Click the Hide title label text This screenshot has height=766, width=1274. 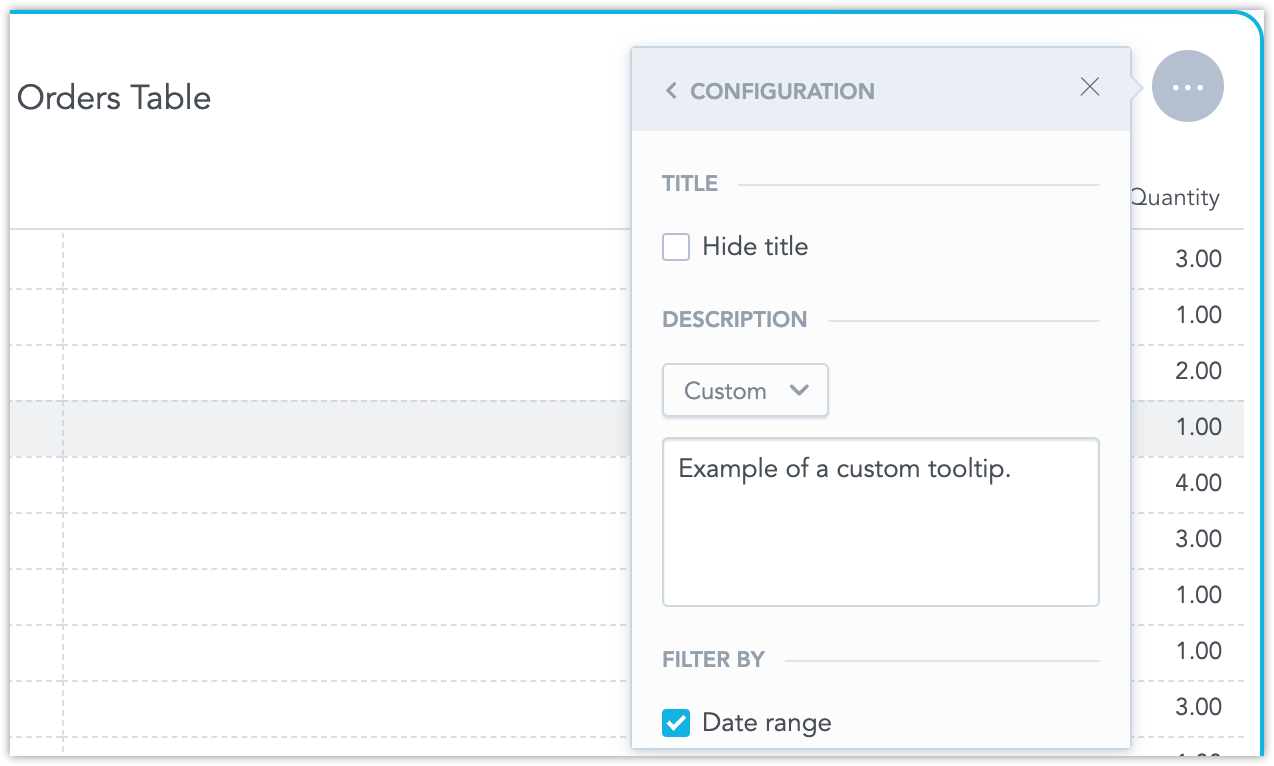755,247
